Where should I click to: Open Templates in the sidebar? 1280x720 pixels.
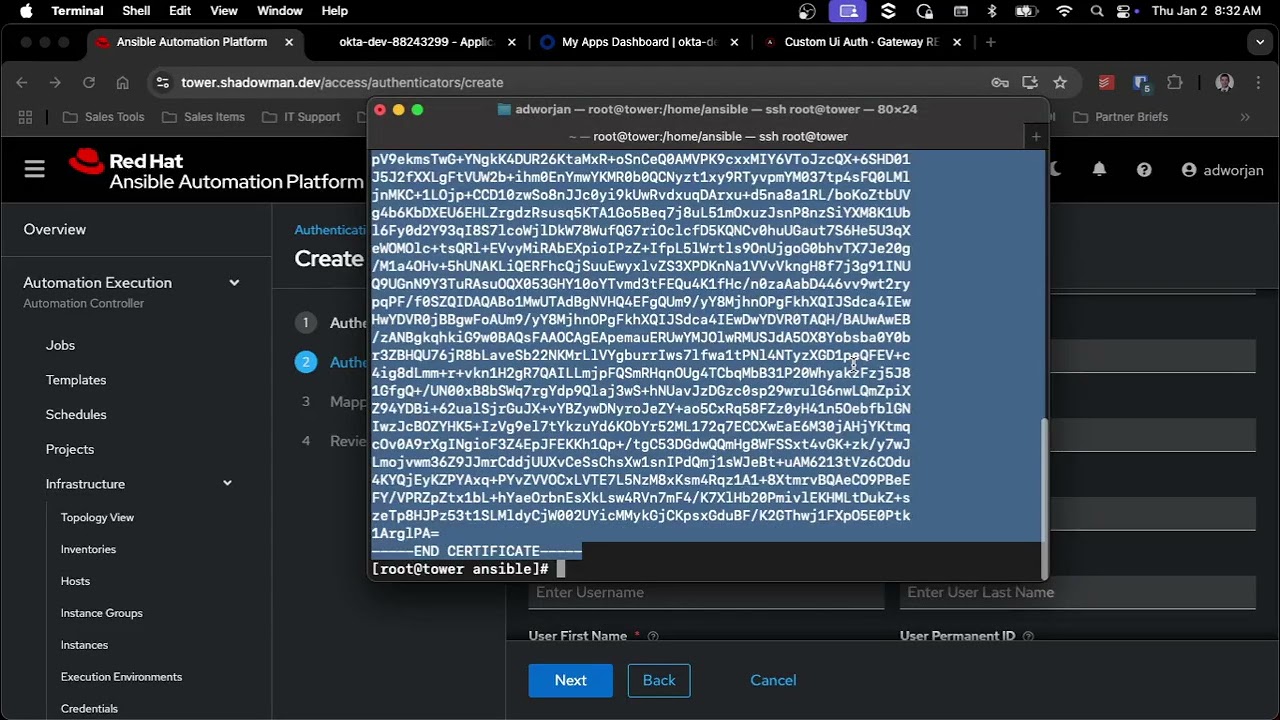(x=76, y=380)
